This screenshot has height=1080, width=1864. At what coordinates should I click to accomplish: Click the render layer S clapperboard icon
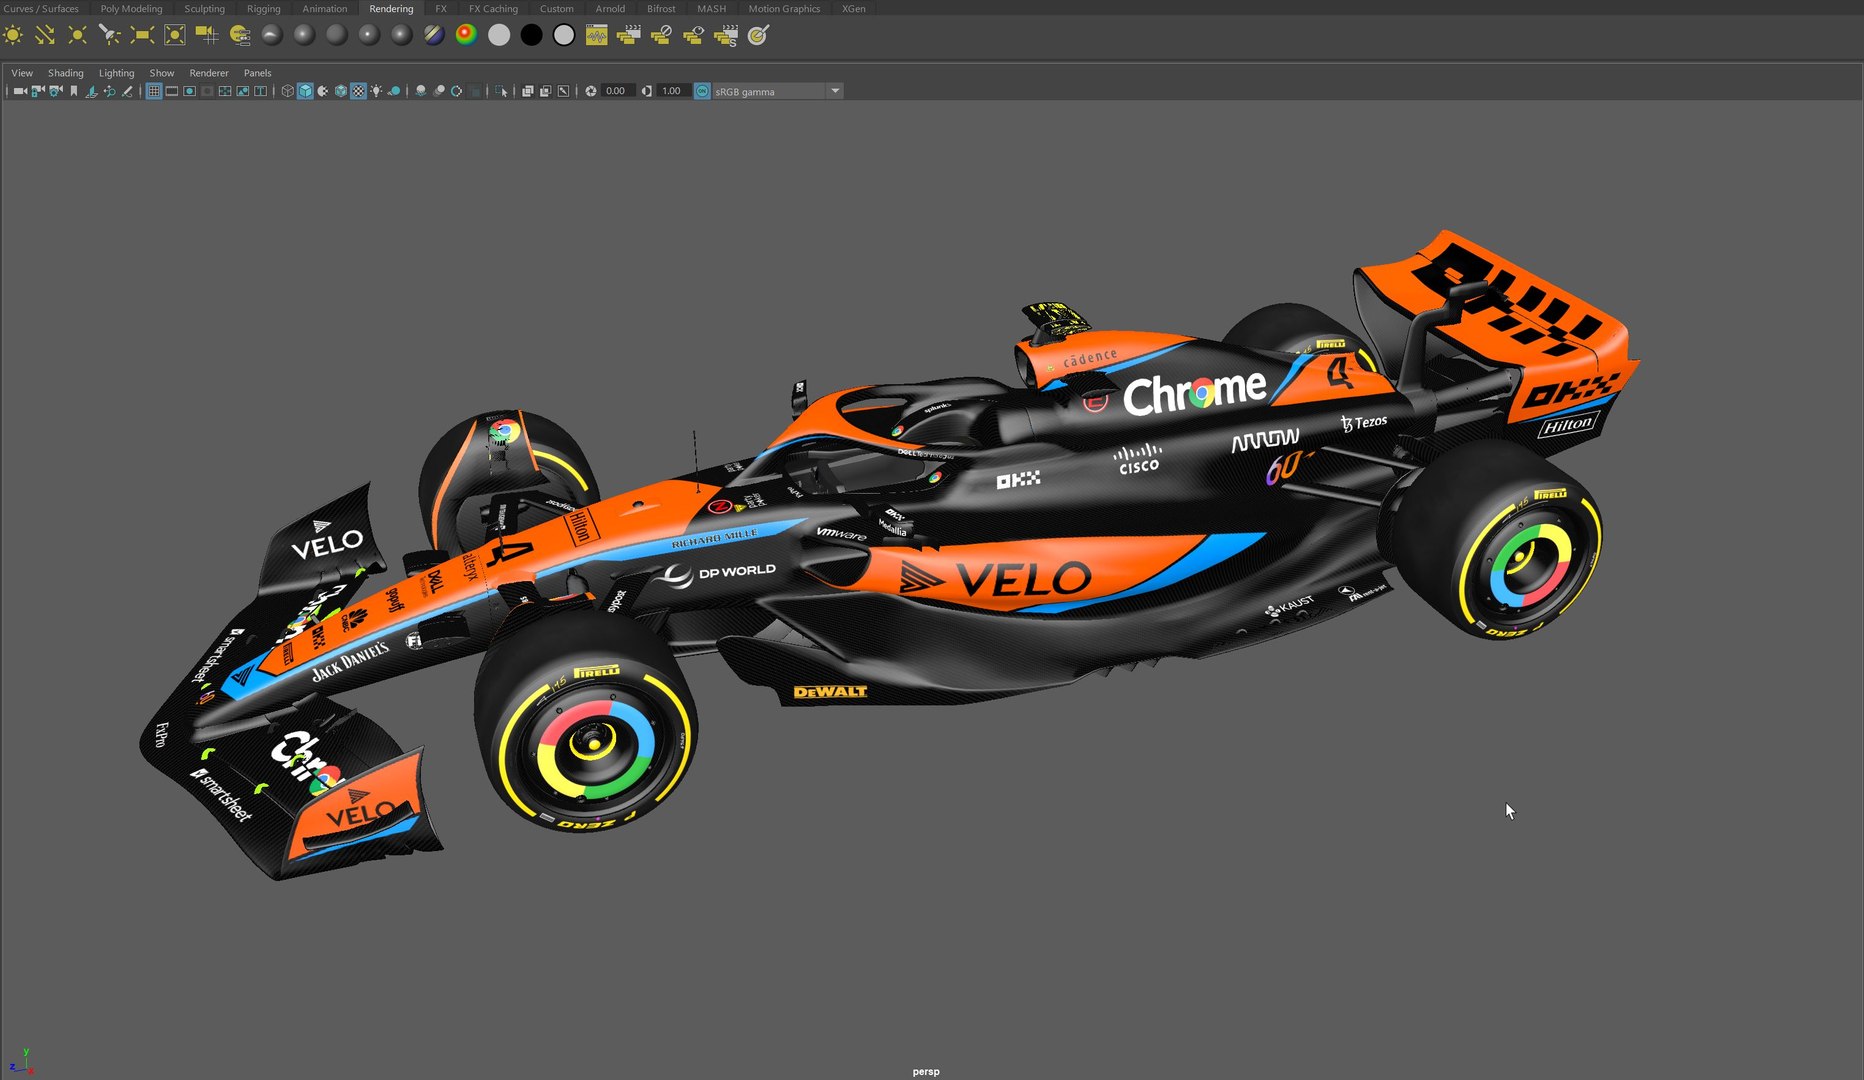click(726, 35)
